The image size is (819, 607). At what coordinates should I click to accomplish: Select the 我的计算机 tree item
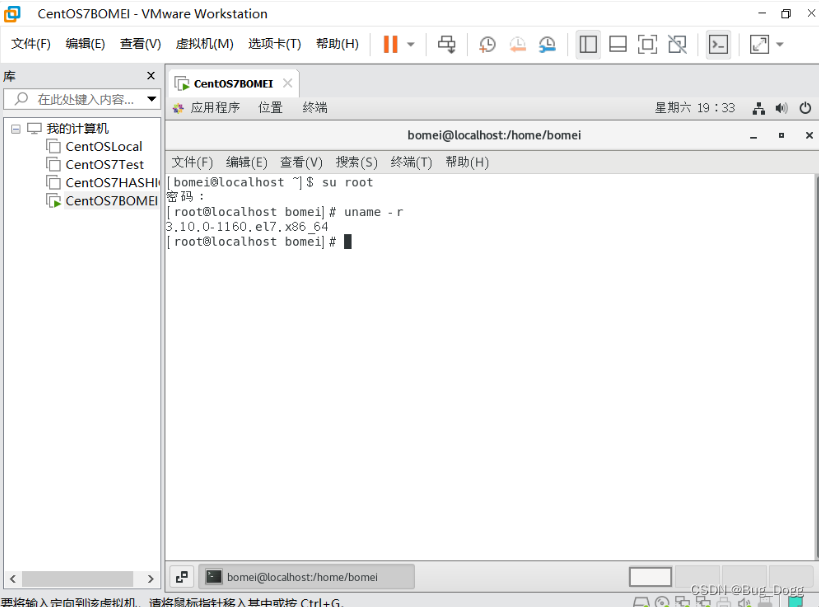[77, 129]
